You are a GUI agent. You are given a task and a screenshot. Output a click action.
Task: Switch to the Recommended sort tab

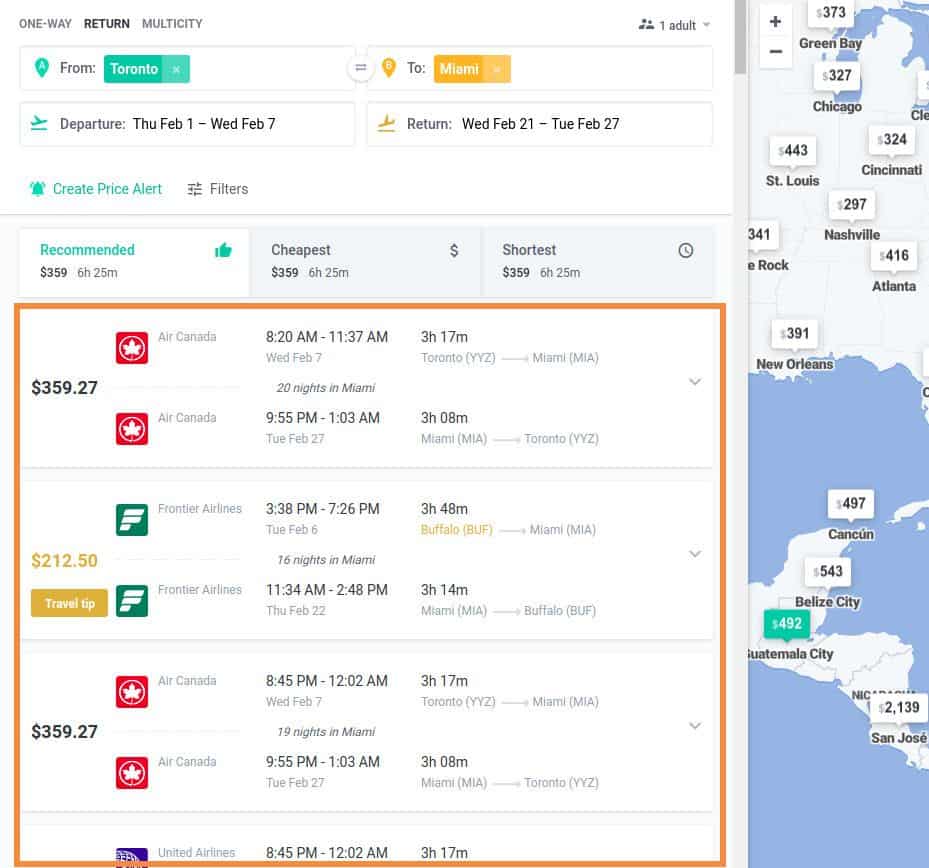134,261
